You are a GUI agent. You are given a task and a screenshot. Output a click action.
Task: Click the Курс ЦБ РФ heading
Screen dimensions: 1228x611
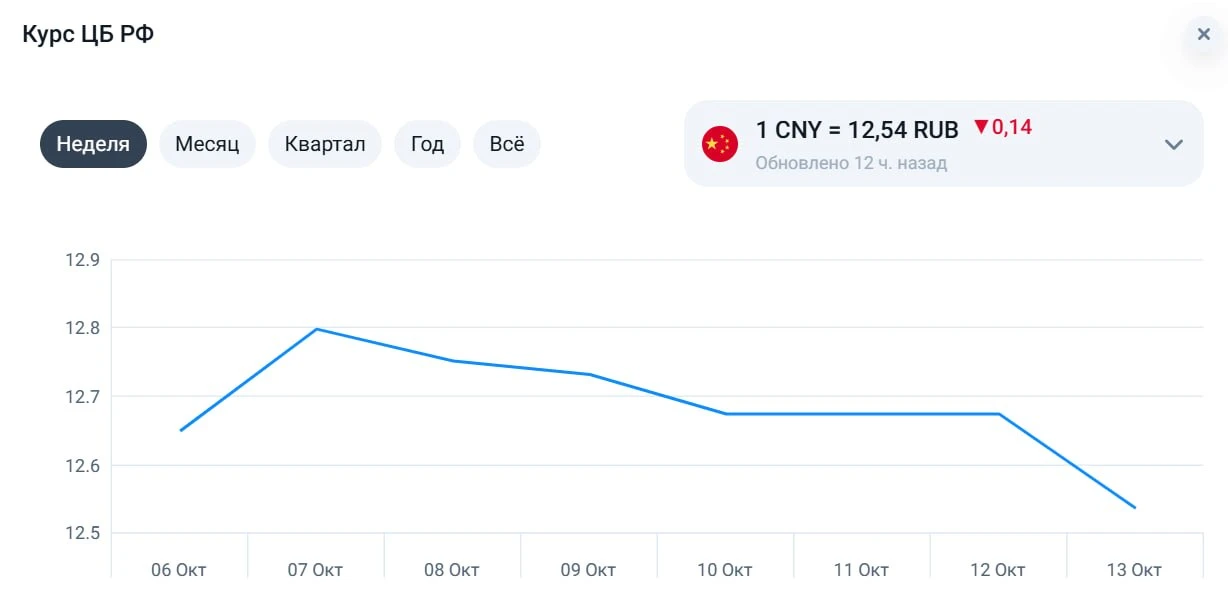88,34
